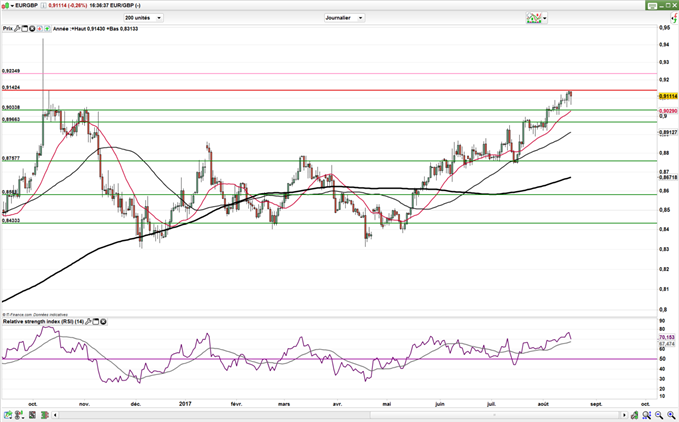The image size is (679, 422).
Task: Click the 0,89127 axis value tag
Action: tap(668, 132)
